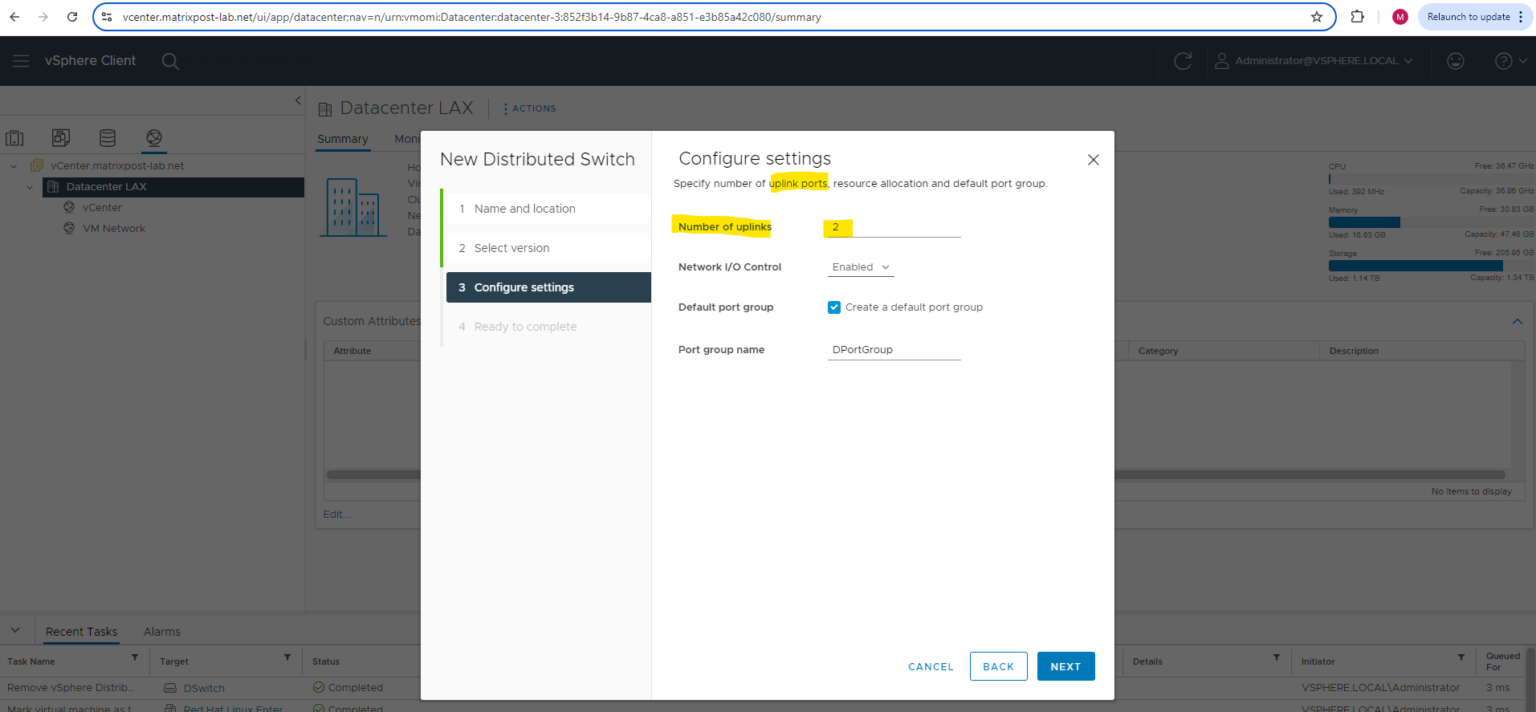Image resolution: width=1536 pixels, height=712 pixels.
Task: Click the Custom Attributes horizontal scrollbar
Action: coord(914,475)
